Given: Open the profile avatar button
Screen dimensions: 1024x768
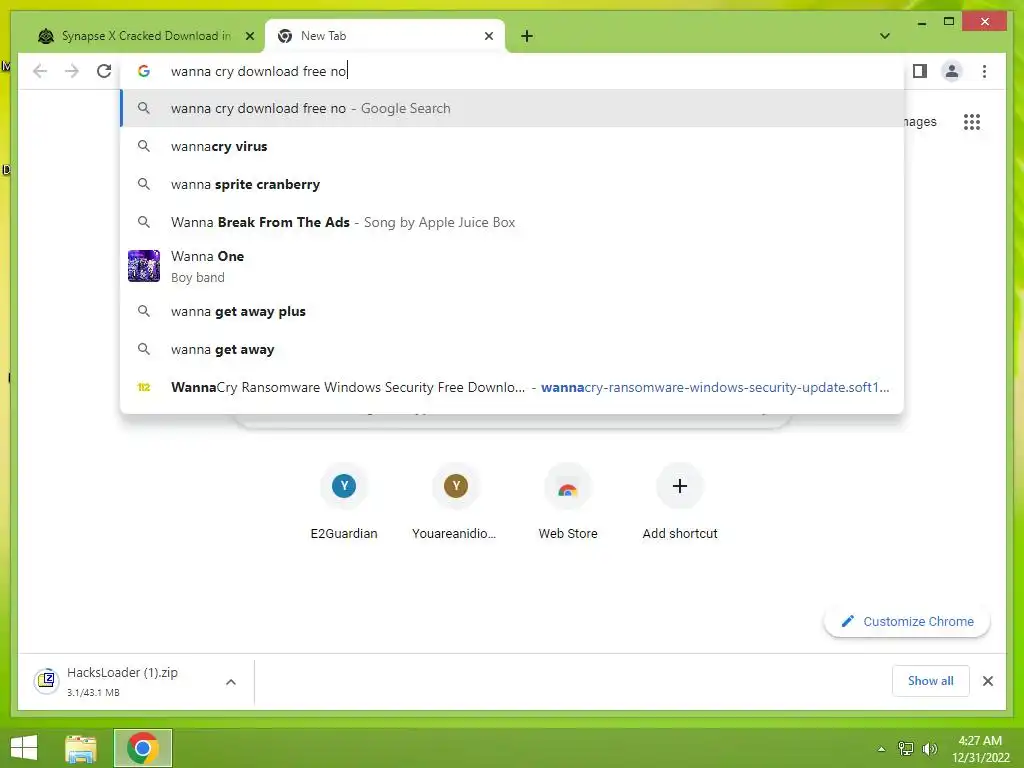Looking at the screenshot, I should click(952, 71).
